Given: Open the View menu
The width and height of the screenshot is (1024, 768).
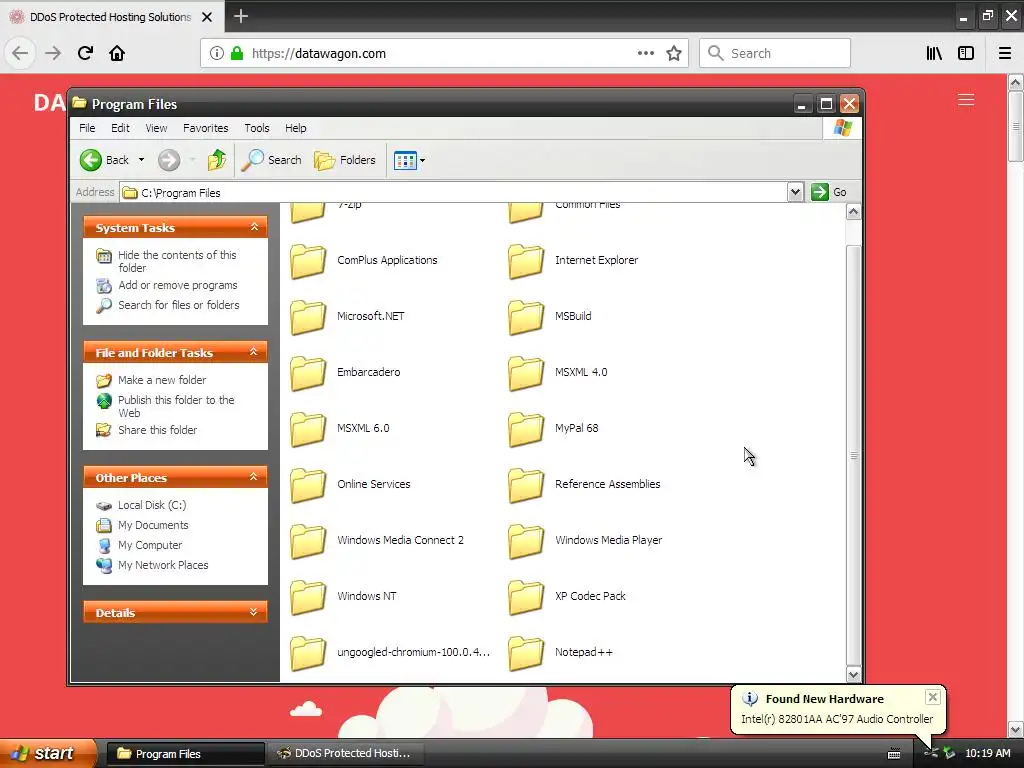Looking at the screenshot, I should 156,128.
